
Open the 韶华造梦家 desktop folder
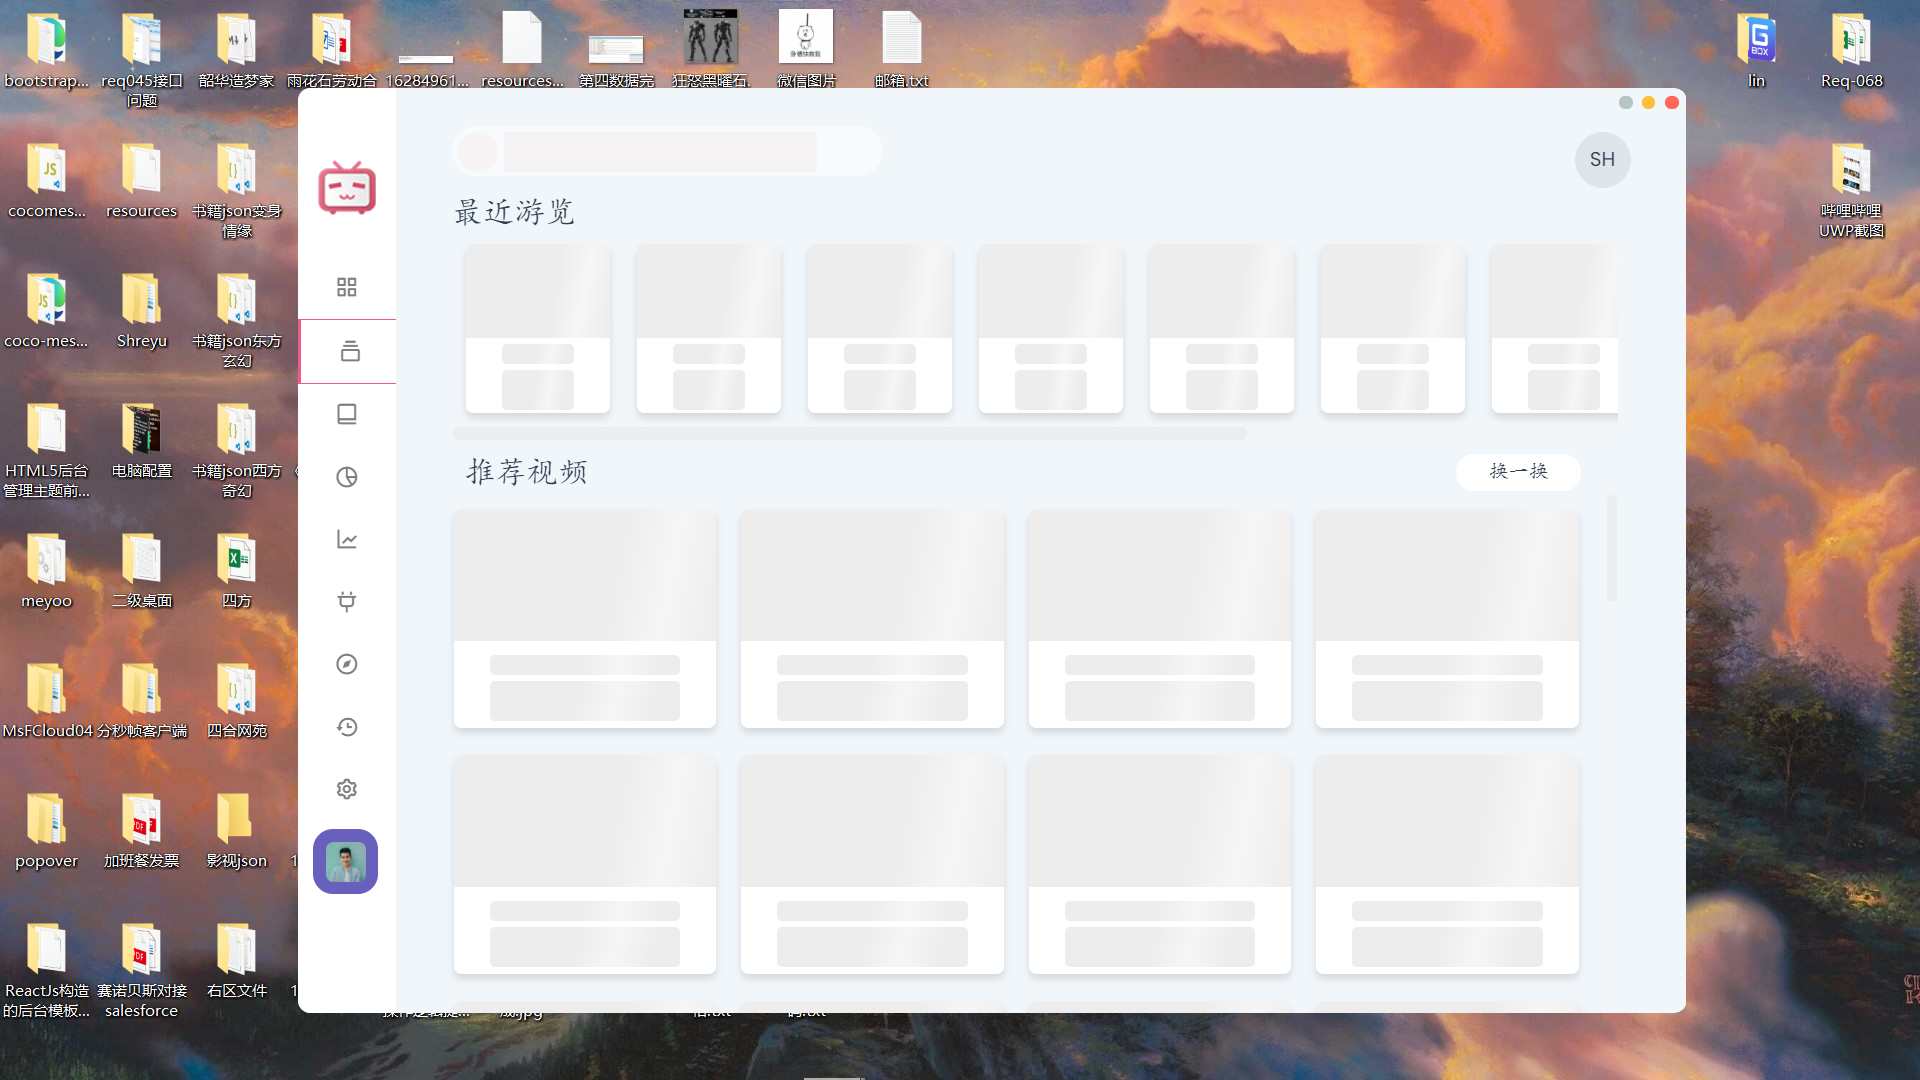[236, 50]
